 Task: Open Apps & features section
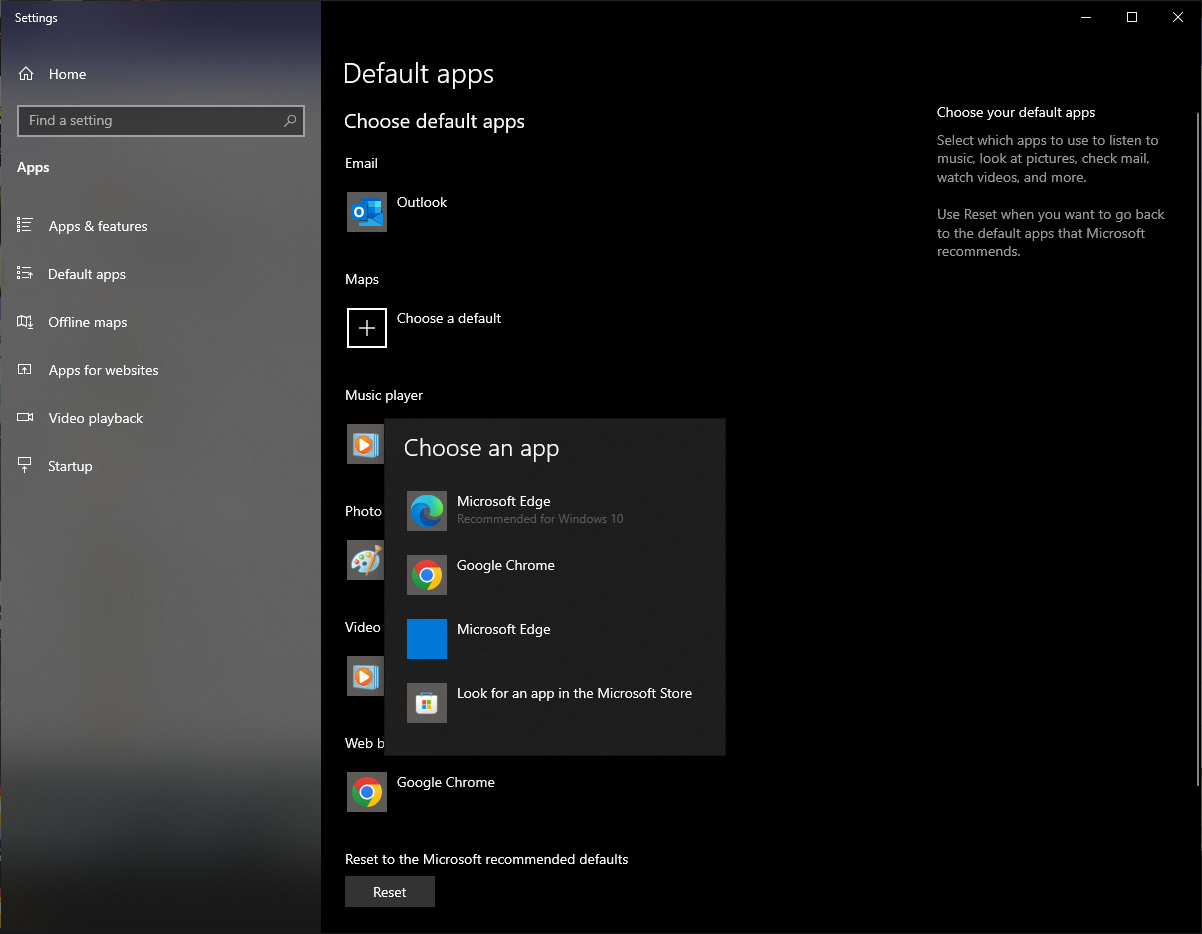[x=160, y=226]
